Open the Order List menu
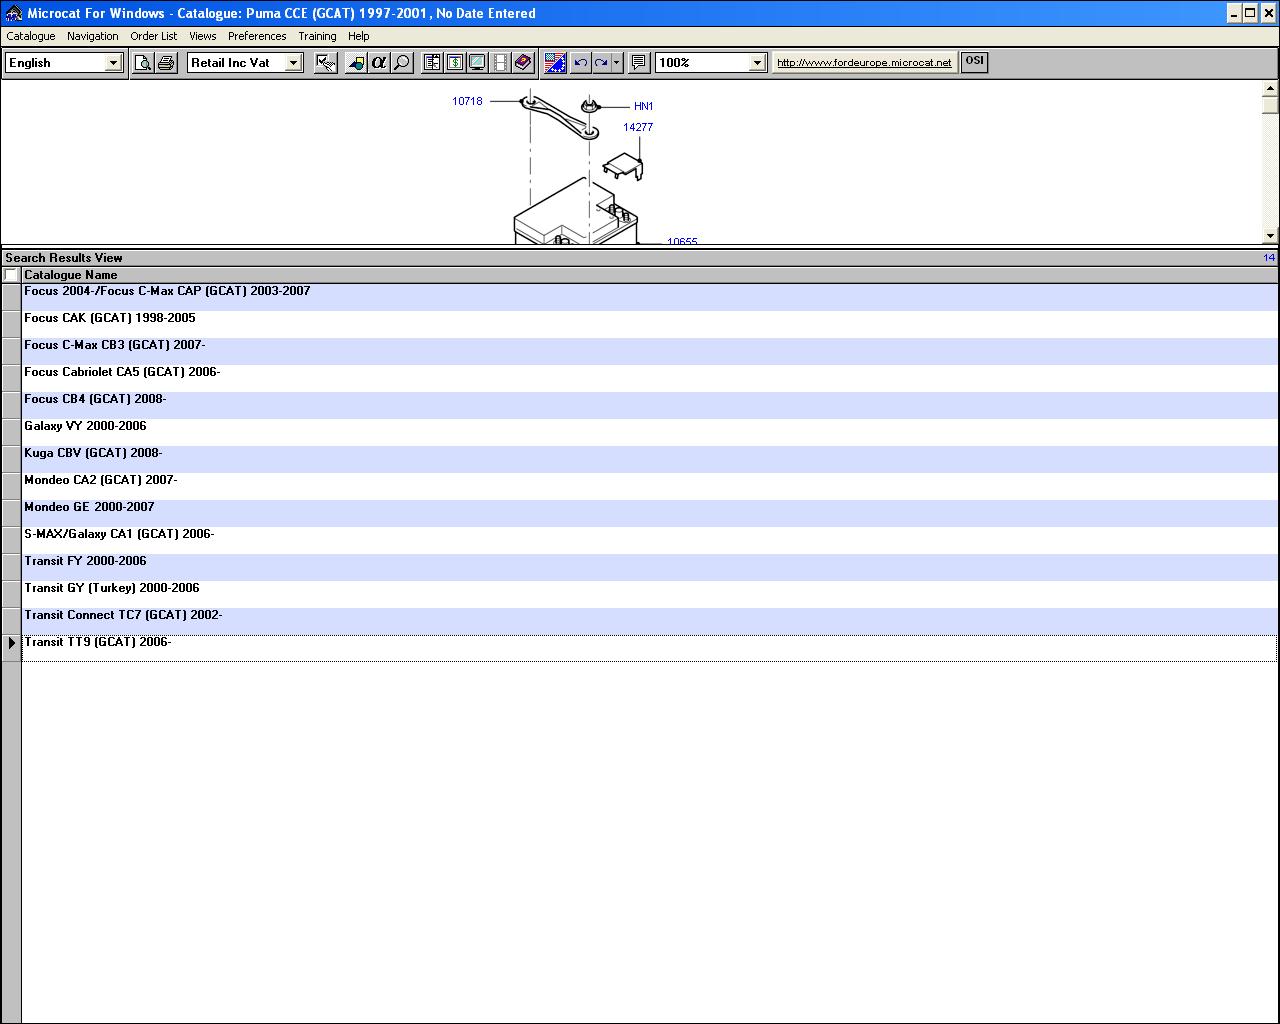The height and width of the screenshot is (1024, 1280). coord(153,36)
